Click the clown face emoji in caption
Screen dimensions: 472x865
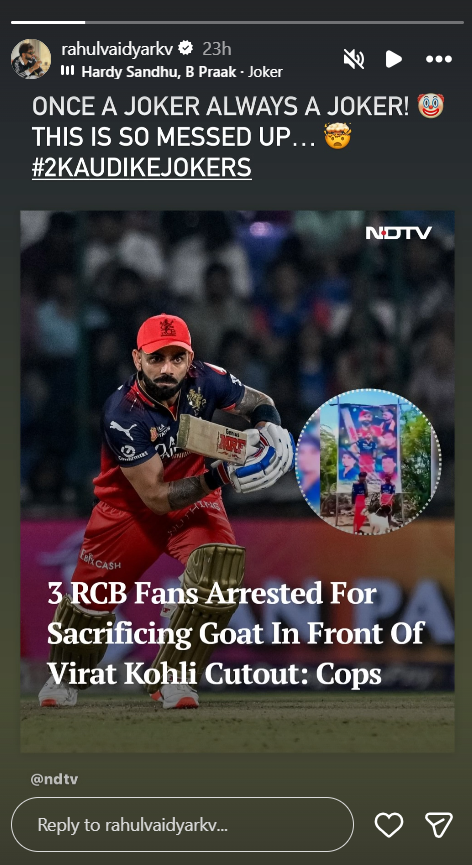(431, 105)
